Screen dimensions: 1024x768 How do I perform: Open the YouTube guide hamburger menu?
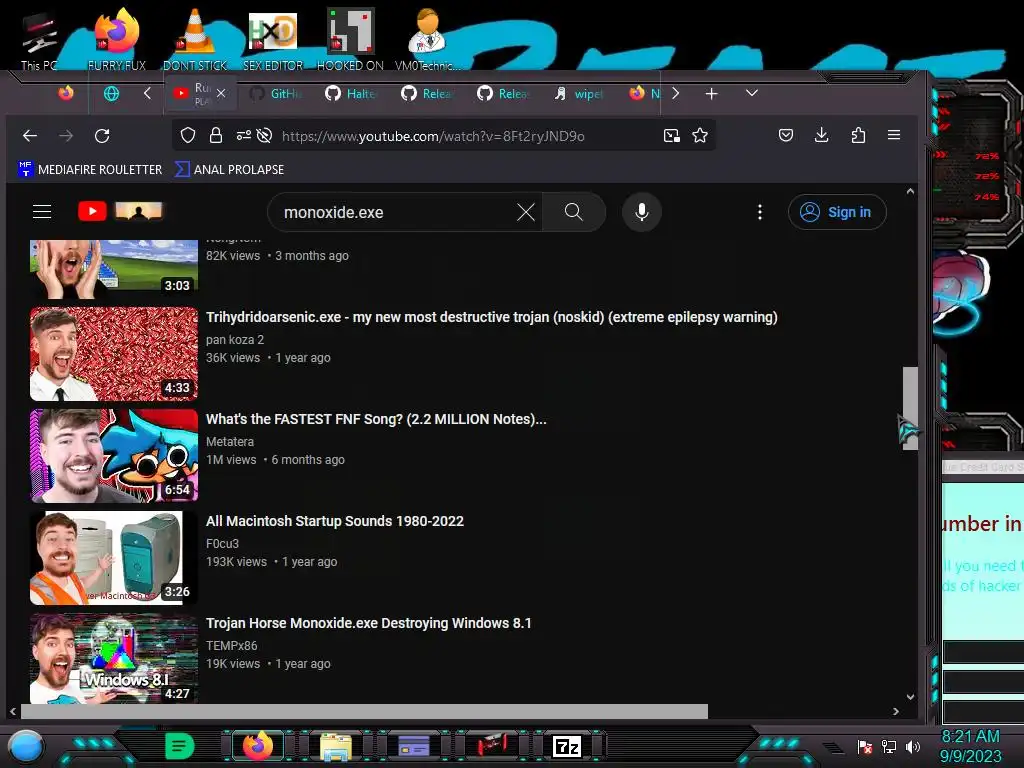point(42,212)
